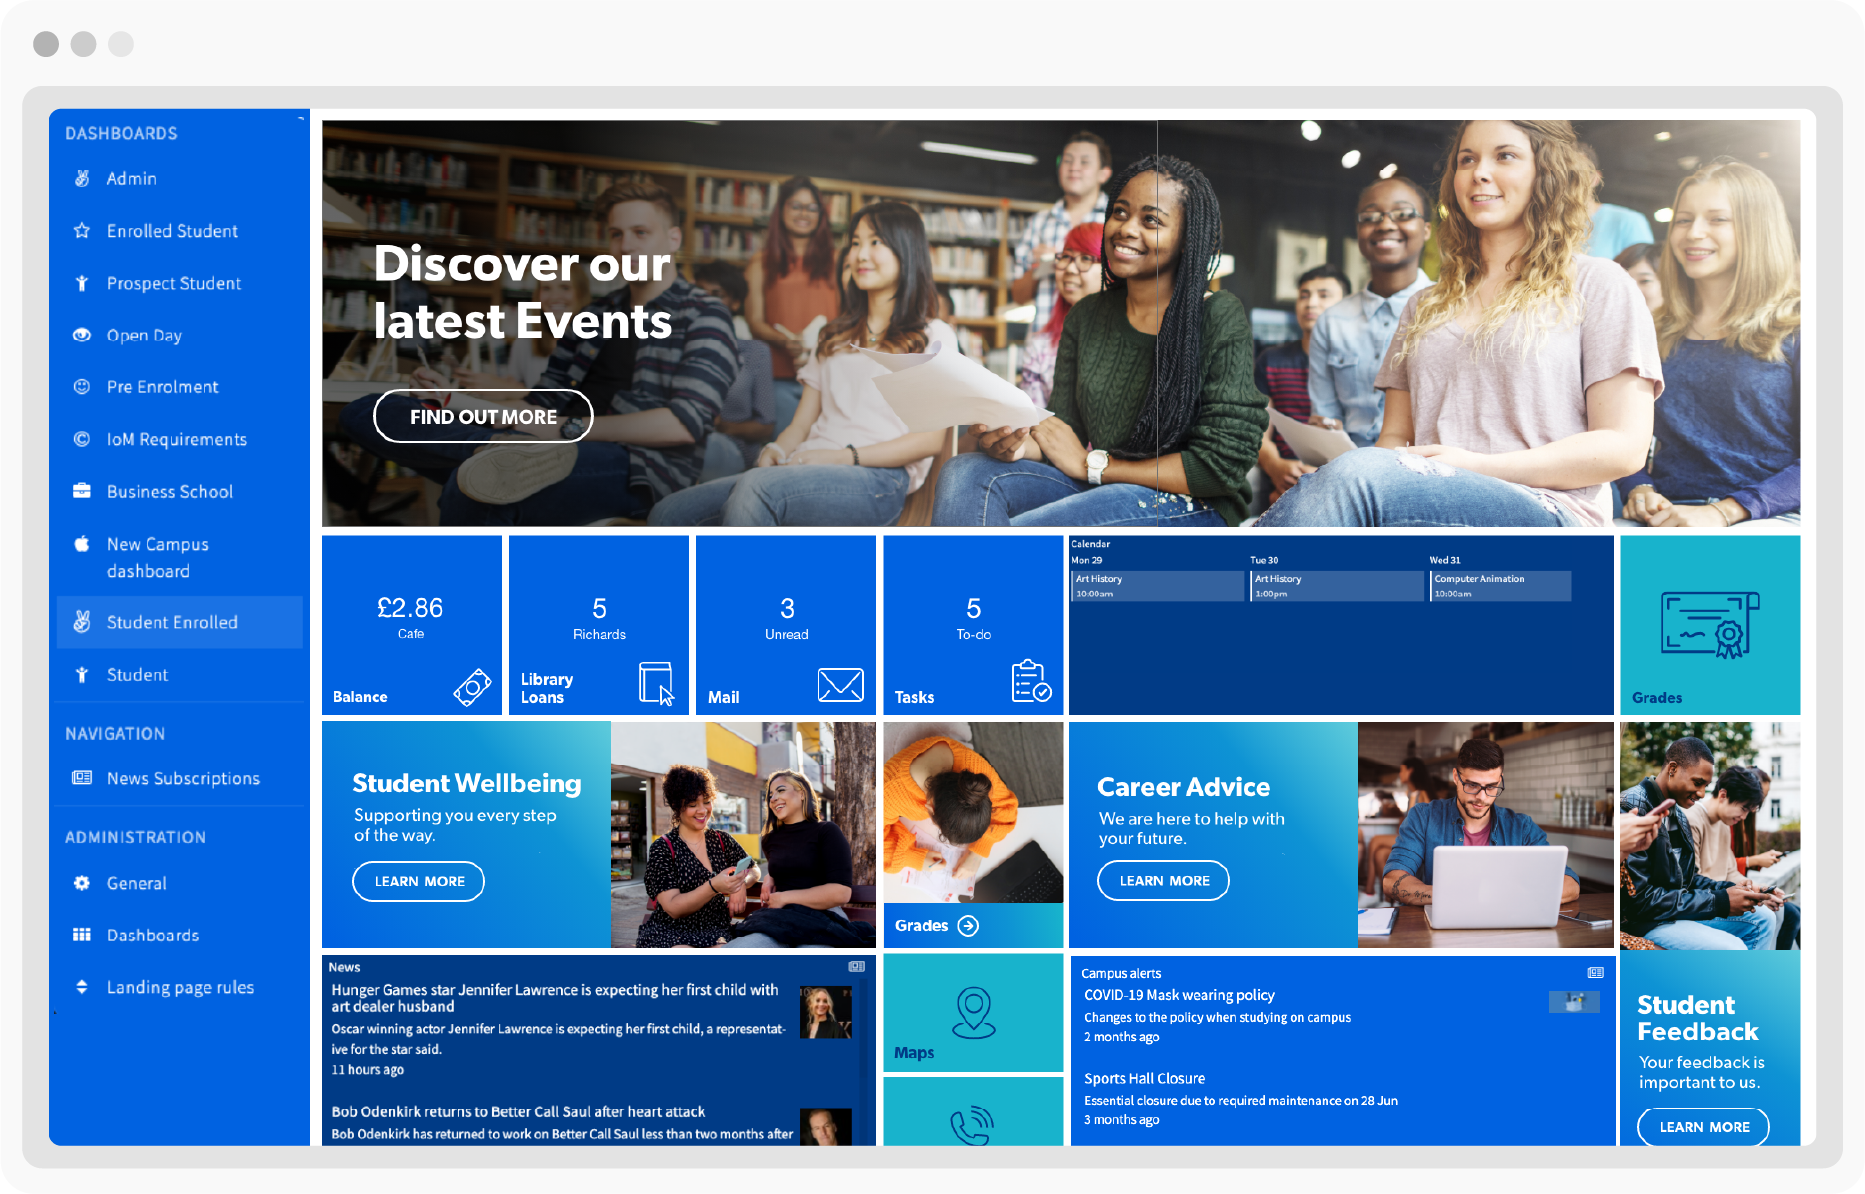1865x1194 pixels.
Task: Click the Library Loans book icon
Action: (656, 684)
